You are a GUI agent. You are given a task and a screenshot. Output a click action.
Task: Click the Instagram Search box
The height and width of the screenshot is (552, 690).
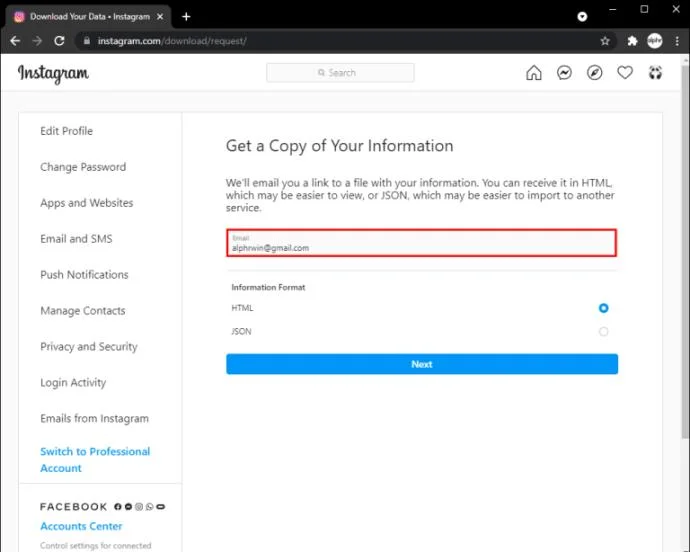pos(340,73)
